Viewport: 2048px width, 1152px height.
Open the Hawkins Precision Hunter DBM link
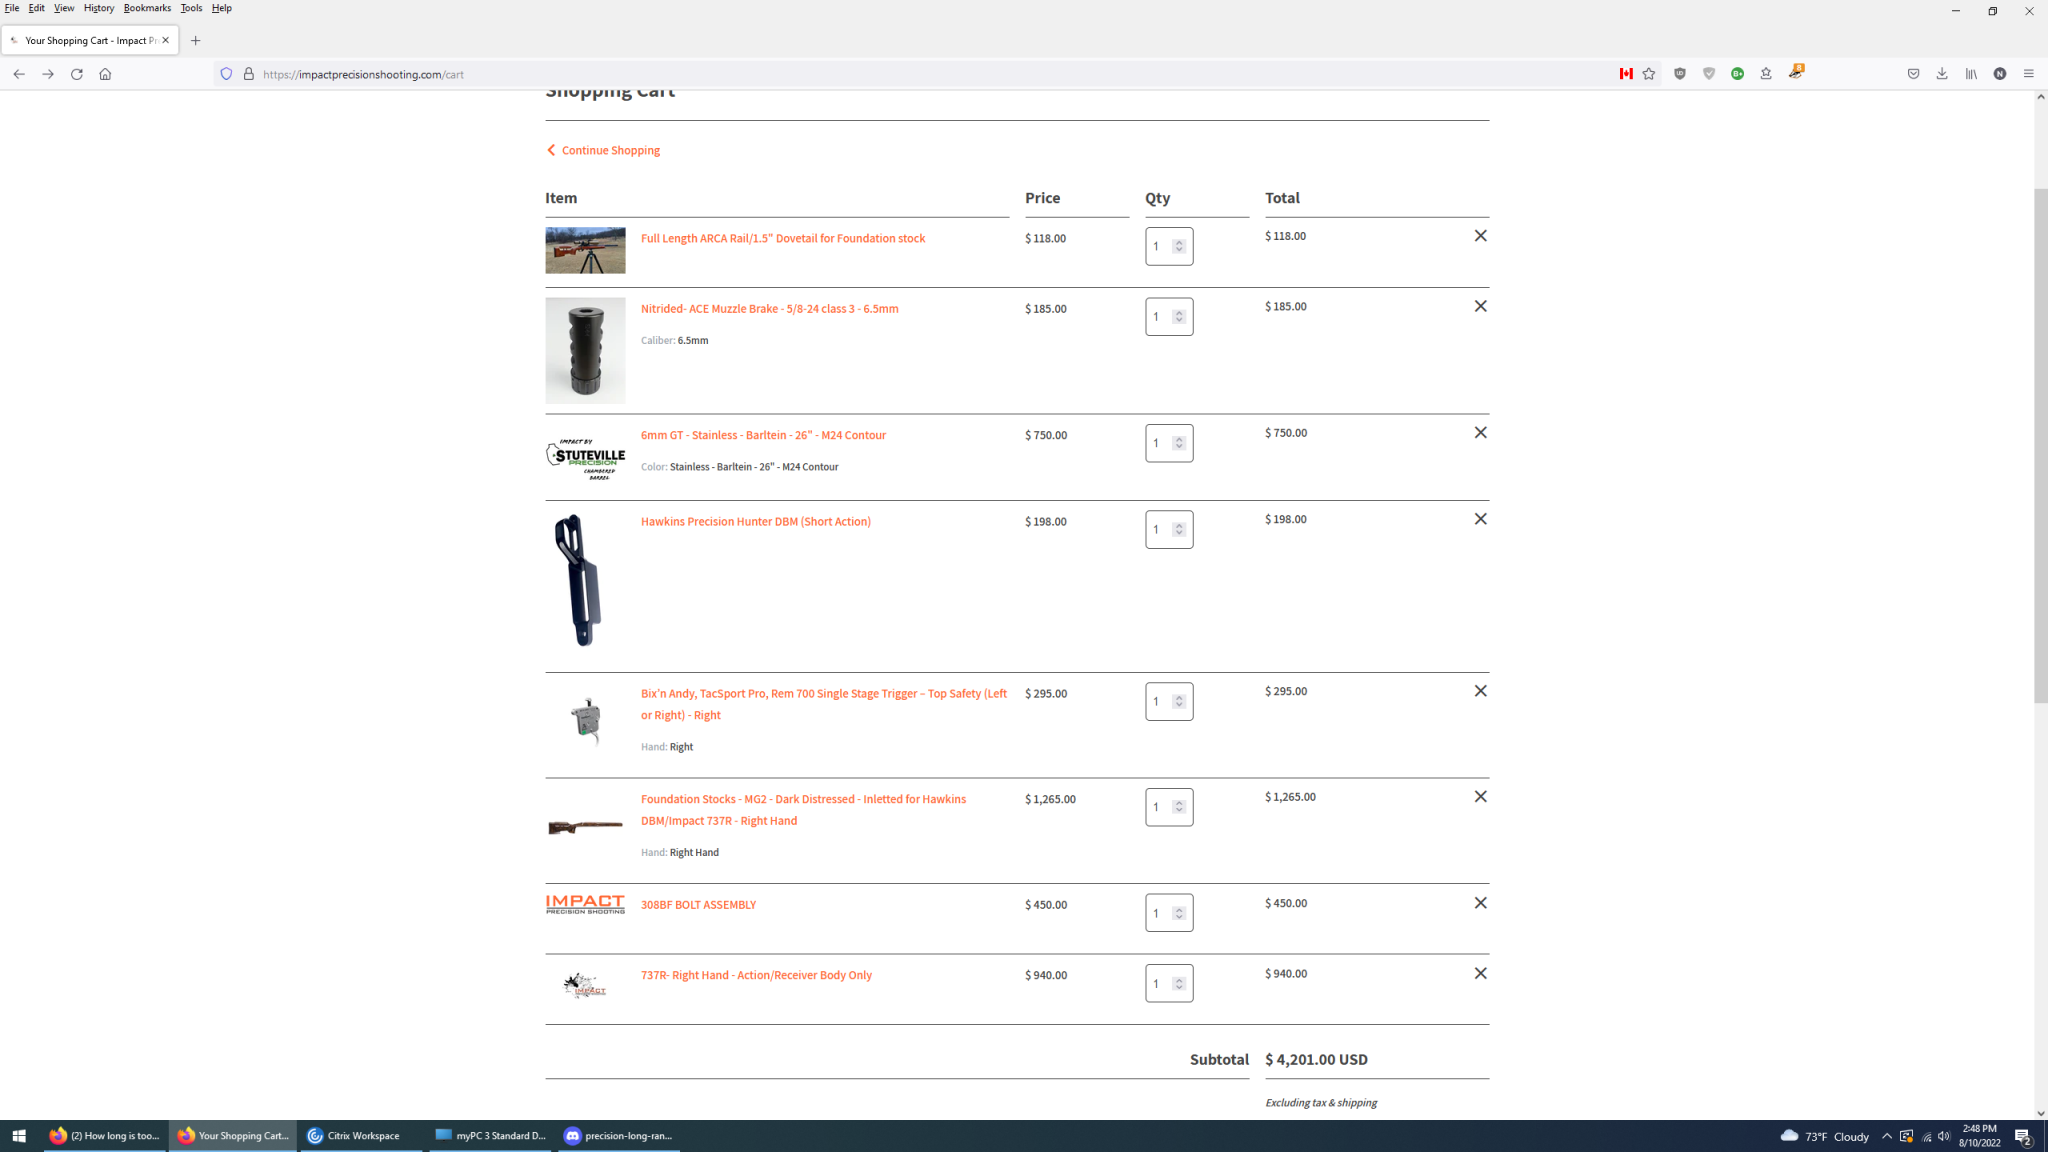coord(756,522)
